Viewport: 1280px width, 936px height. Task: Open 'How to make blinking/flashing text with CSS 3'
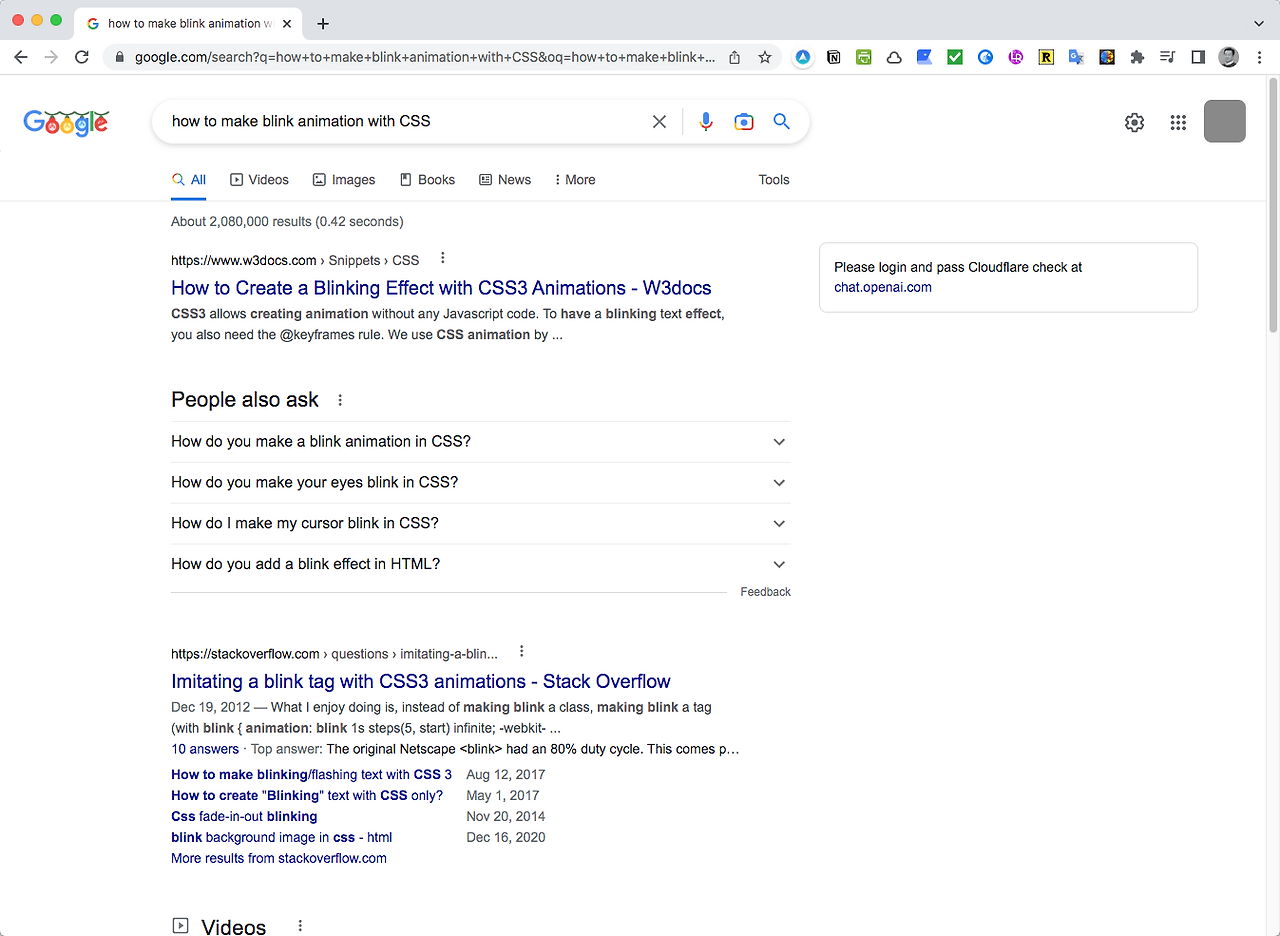coord(311,774)
